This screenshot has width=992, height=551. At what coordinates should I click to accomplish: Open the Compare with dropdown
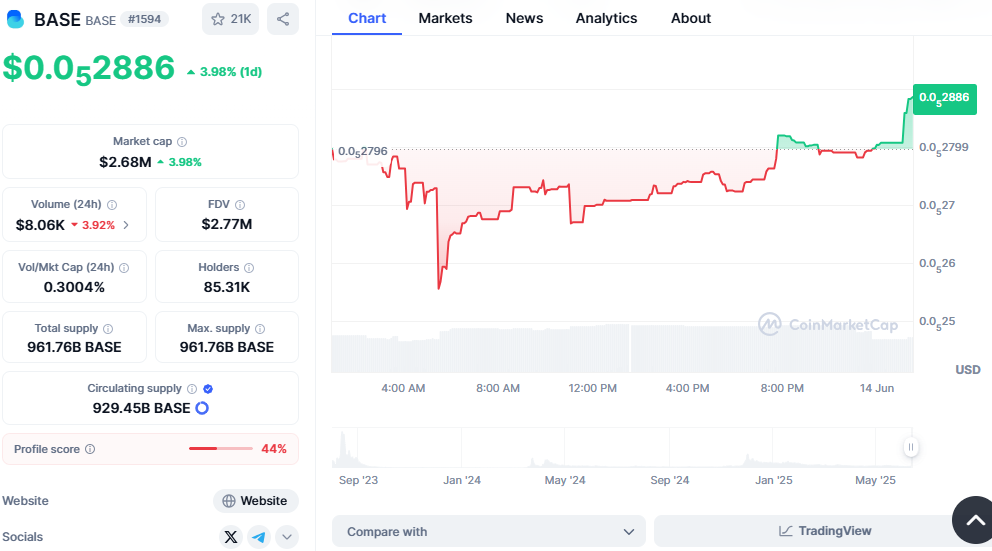tap(489, 531)
